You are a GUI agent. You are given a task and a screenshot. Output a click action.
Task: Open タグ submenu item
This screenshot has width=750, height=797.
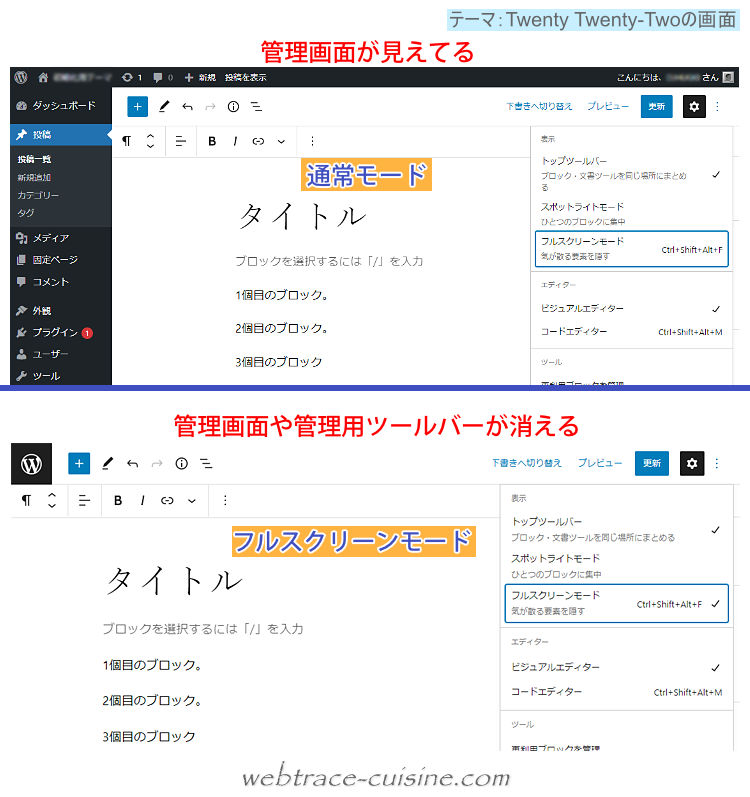(25, 213)
